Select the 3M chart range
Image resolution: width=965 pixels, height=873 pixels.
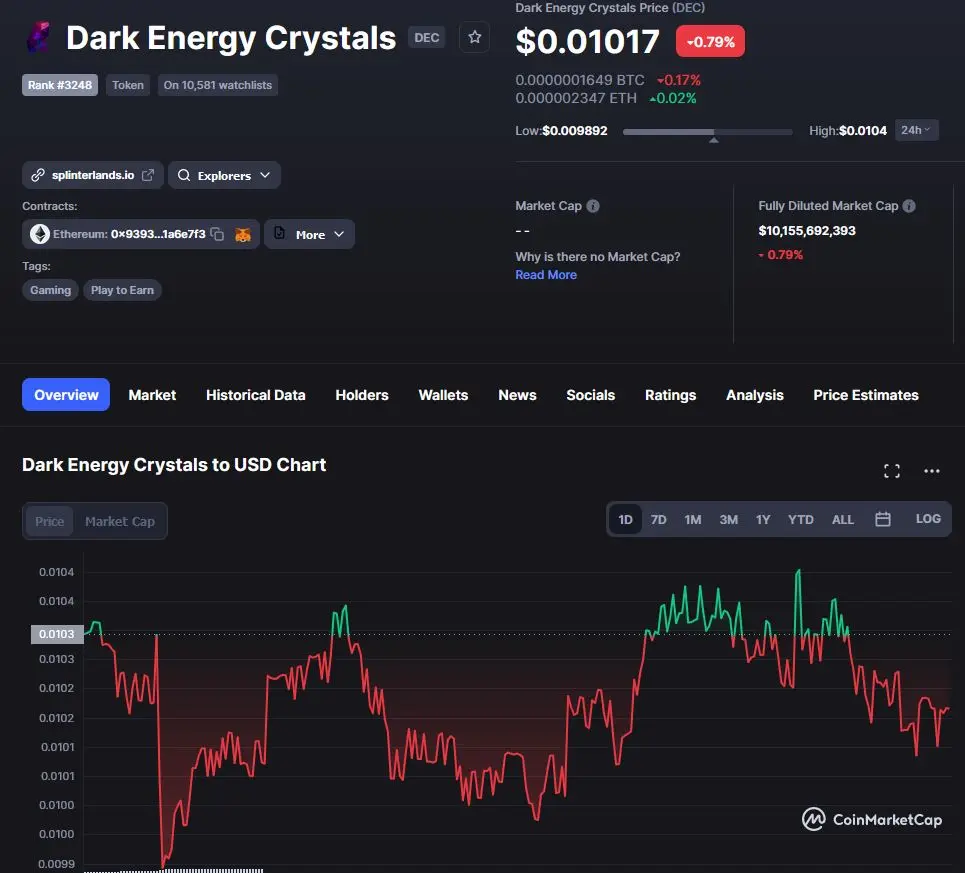729,520
